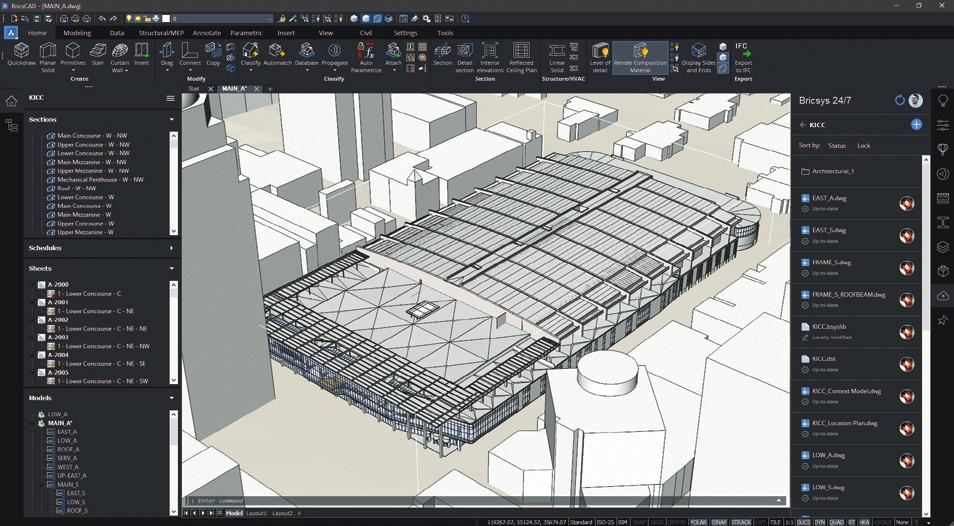Open the settings sliders icon on right sidebar
The width and height of the screenshot is (954, 526).
942,125
